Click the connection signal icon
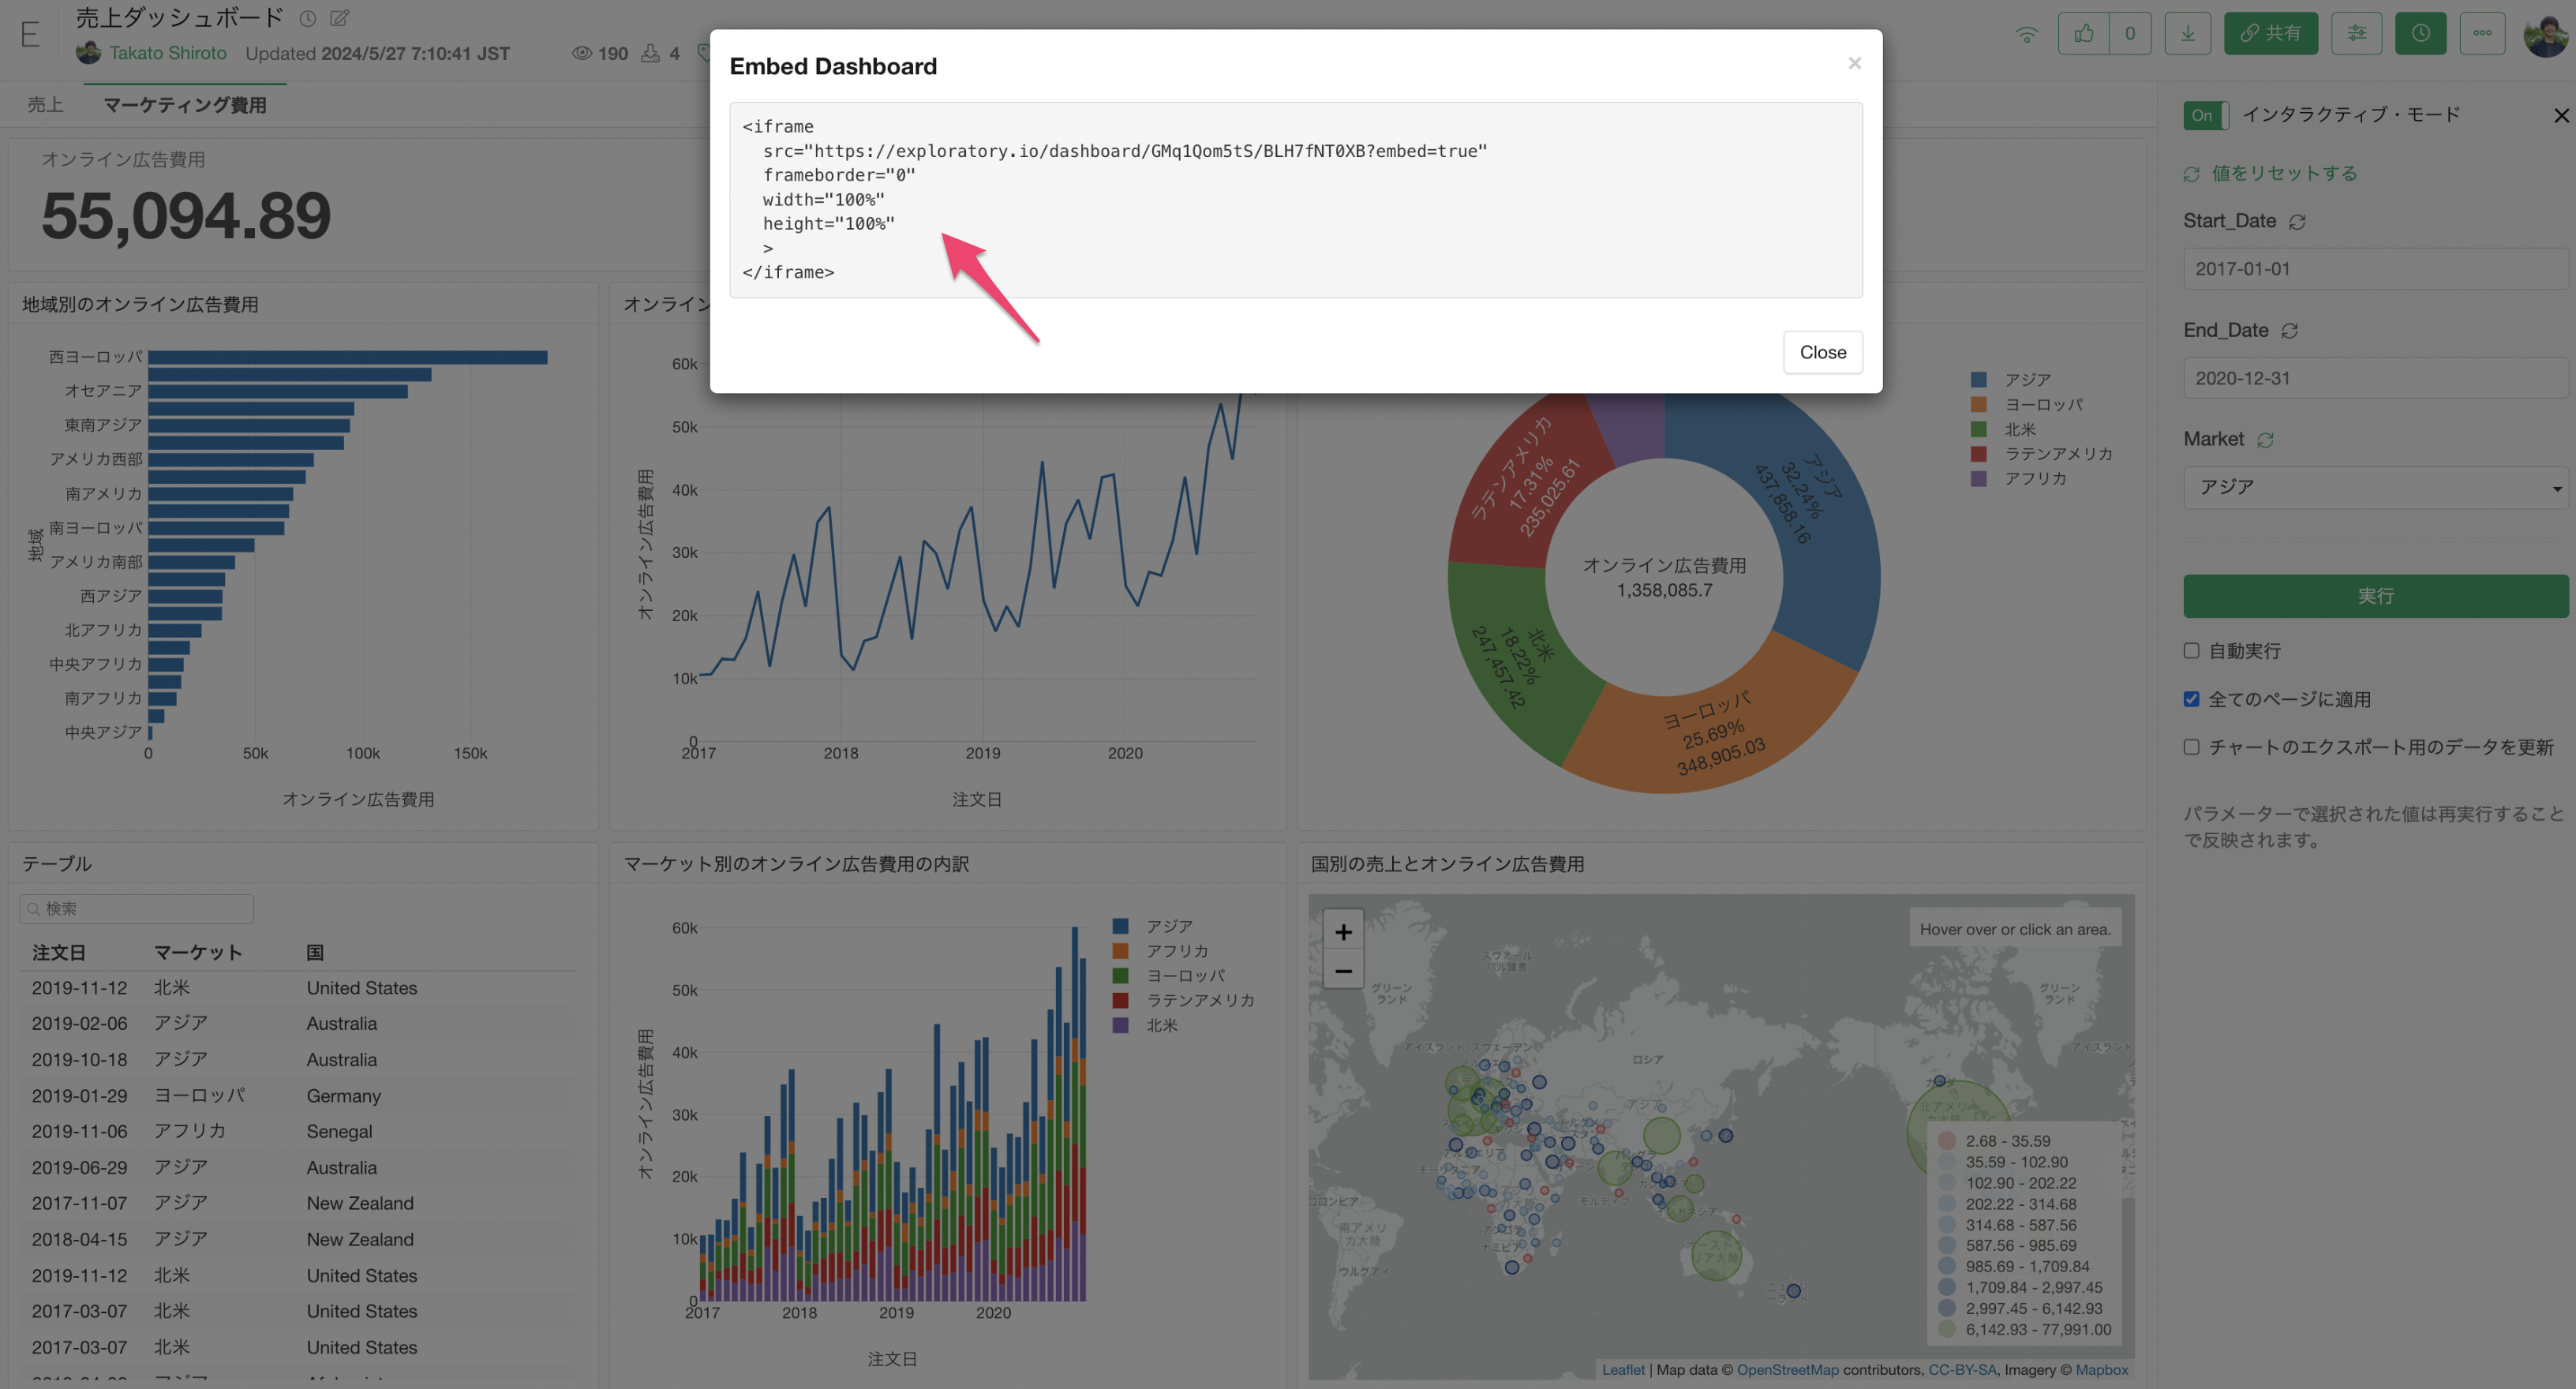 2026,34
